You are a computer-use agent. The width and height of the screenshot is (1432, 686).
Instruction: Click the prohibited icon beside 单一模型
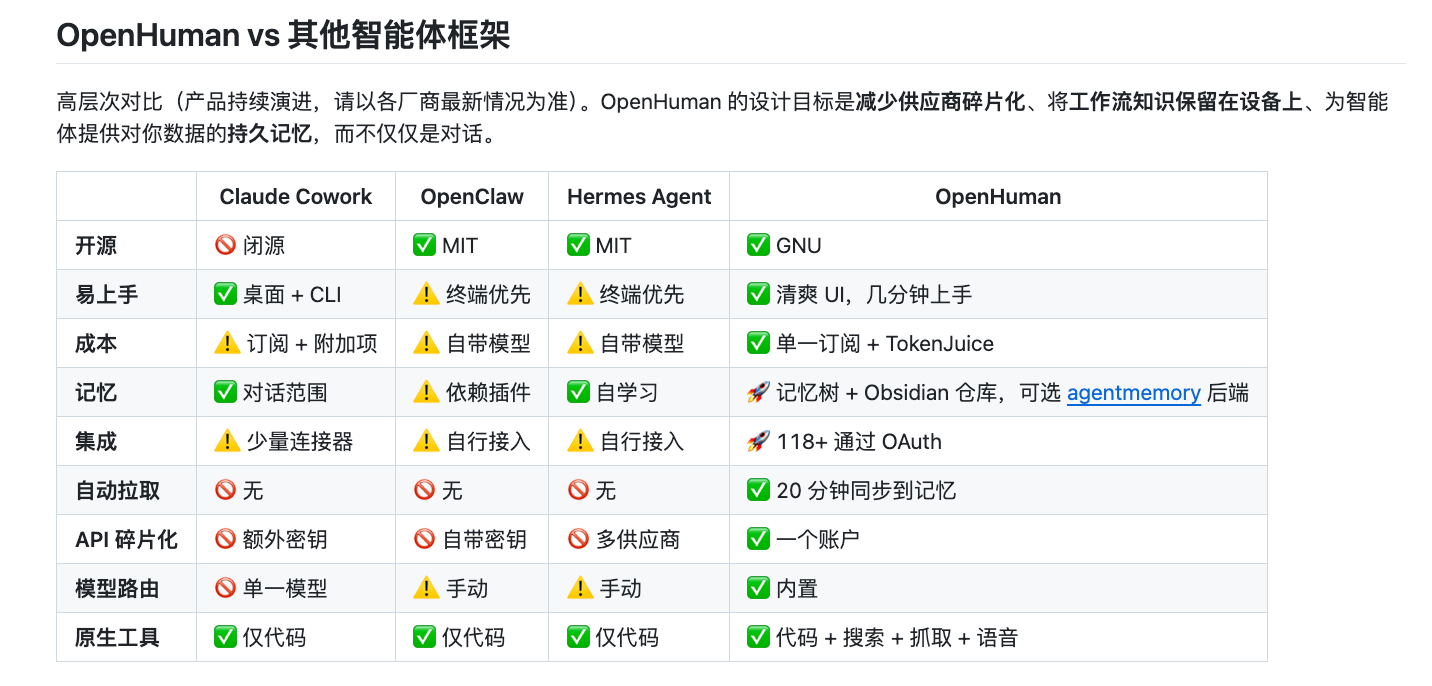tap(225, 589)
